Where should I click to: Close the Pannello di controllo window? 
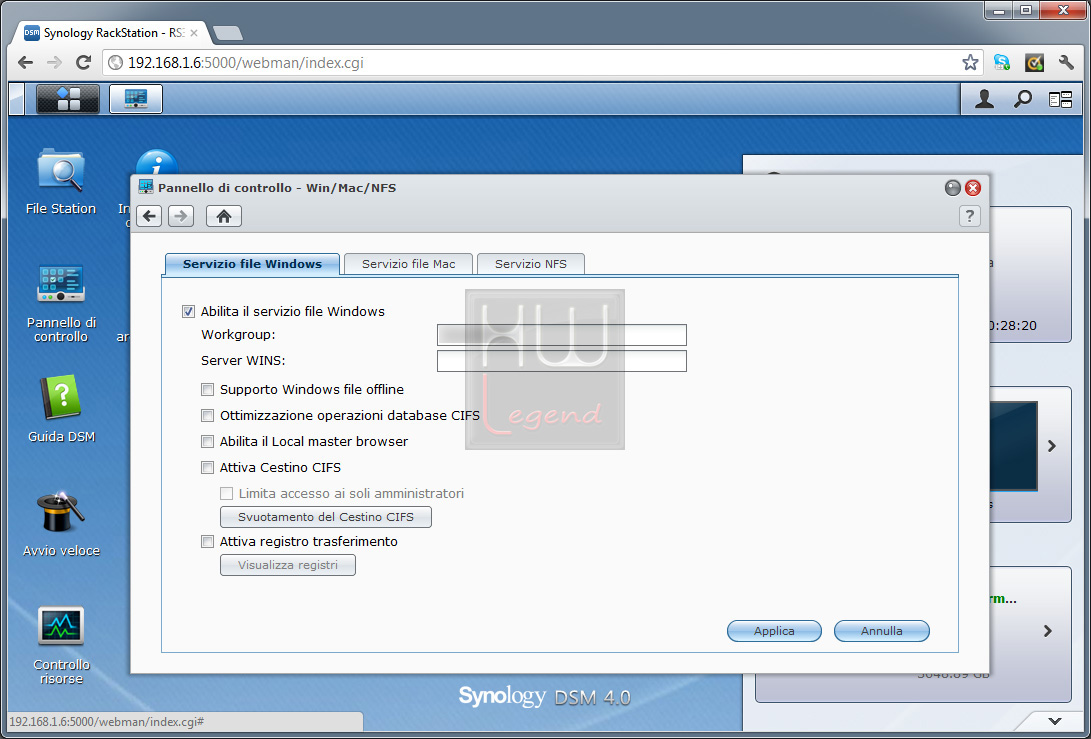tap(973, 188)
